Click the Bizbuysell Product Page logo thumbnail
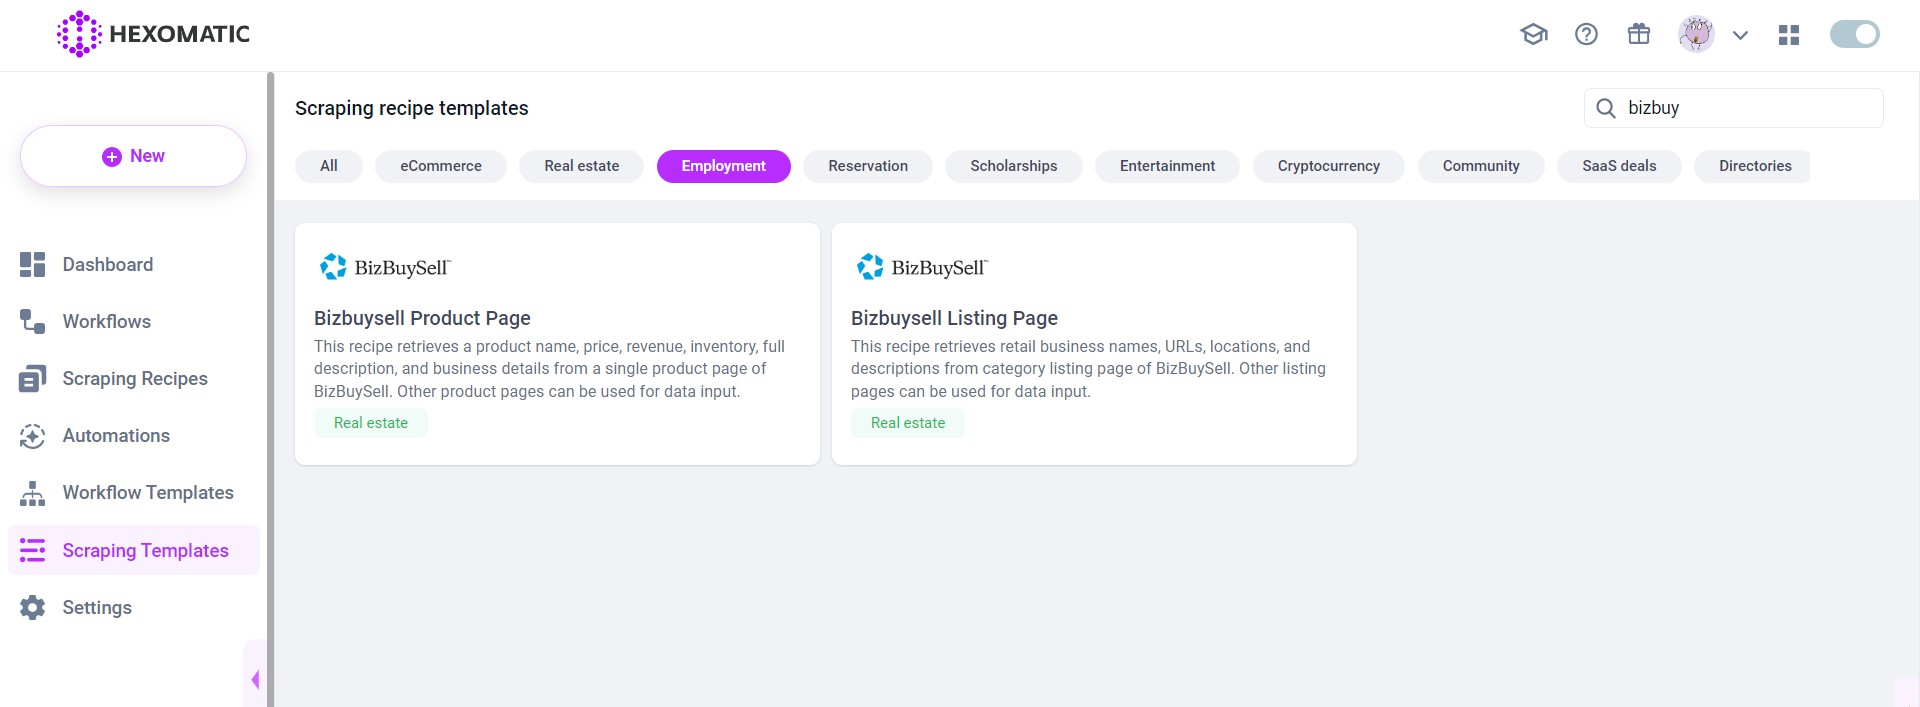This screenshot has width=1920, height=707. (x=385, y=267)
